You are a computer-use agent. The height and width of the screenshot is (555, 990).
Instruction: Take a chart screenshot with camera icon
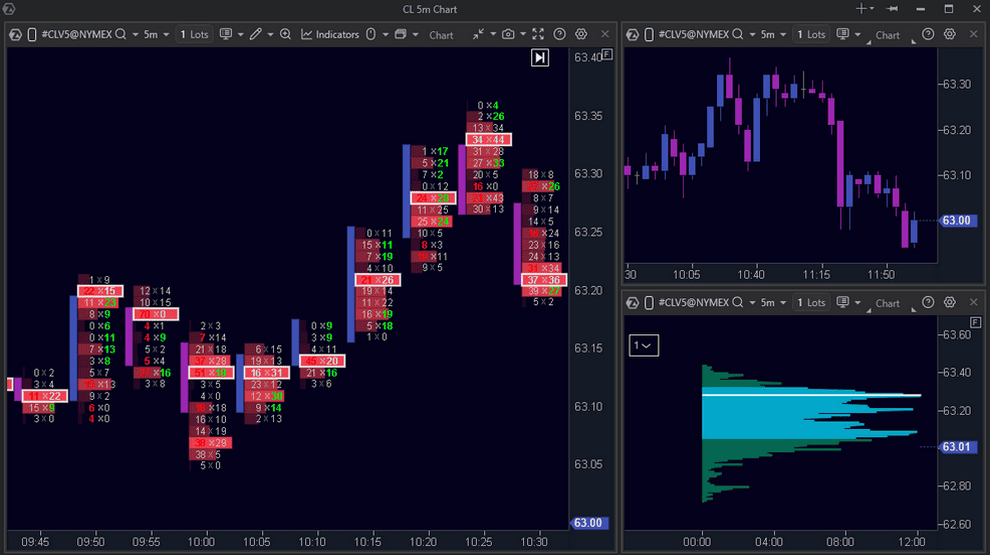(x=508, y=34)
